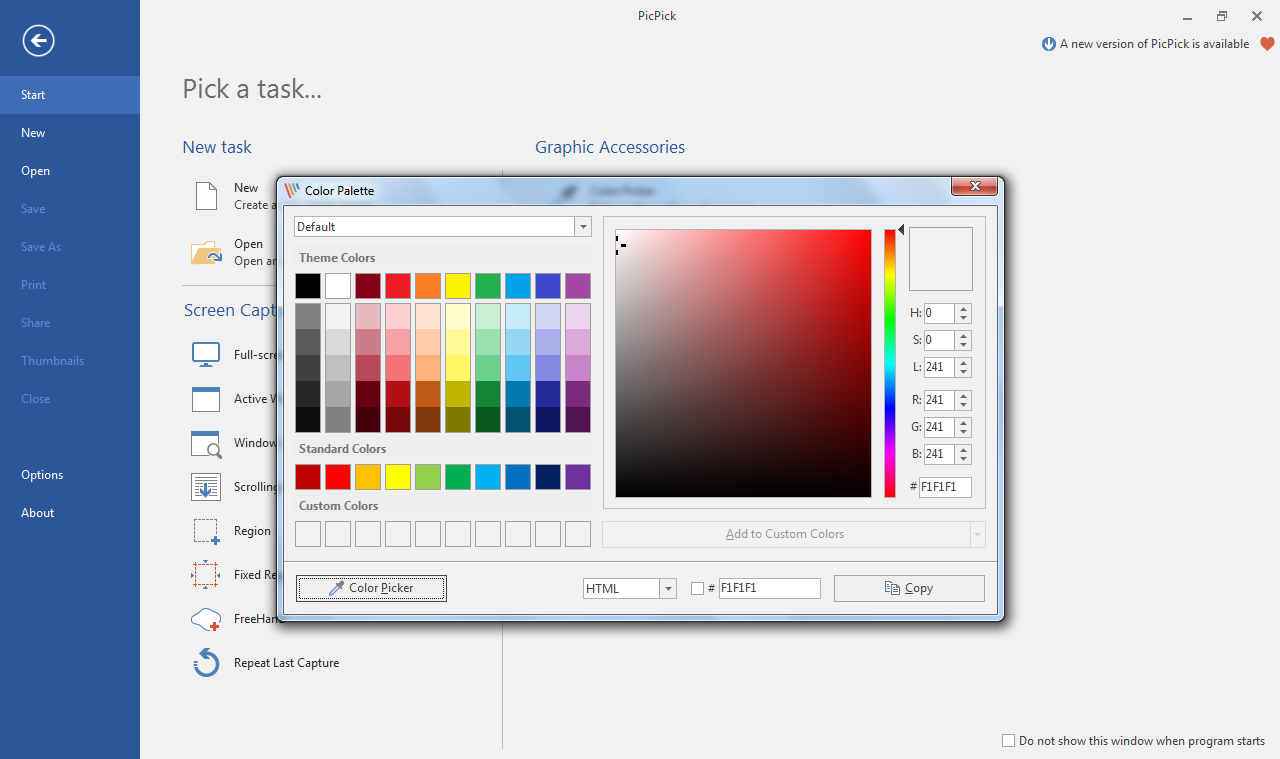
Task: Increase the R value spinner
Action: 963,396
